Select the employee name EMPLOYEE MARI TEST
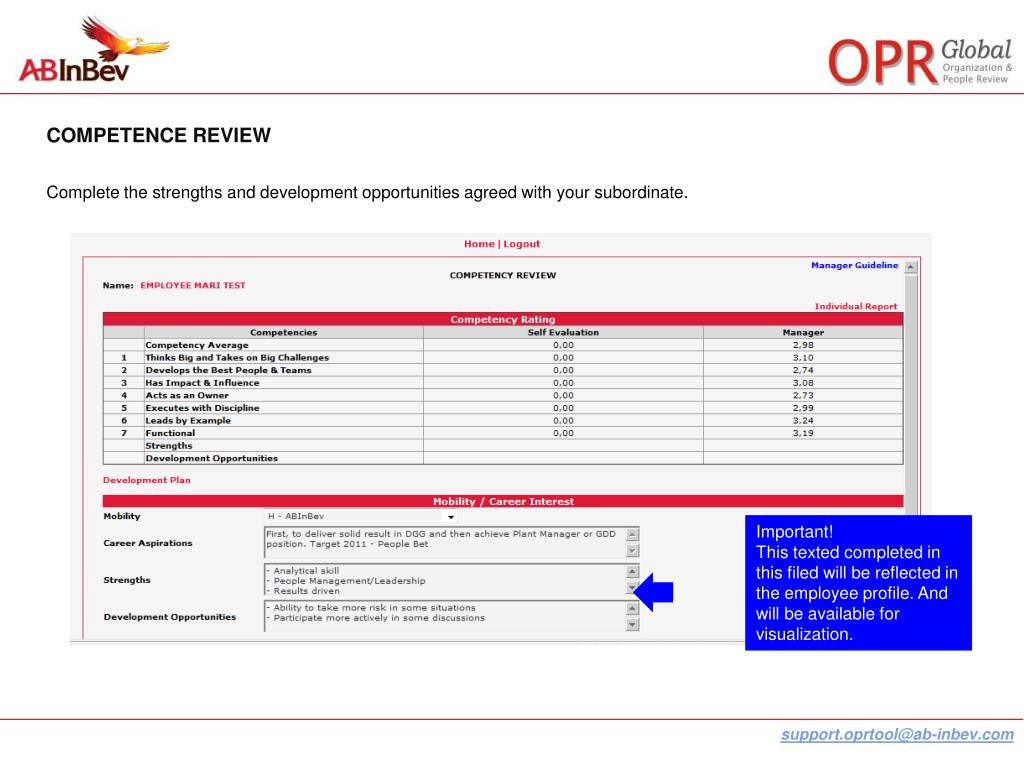 (193, 285)
